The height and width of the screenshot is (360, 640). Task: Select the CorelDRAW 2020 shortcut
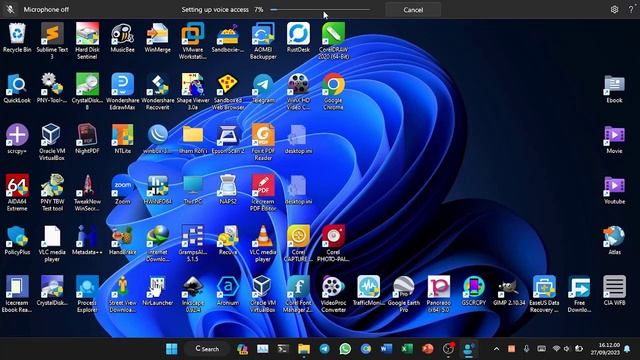[333, 41]
